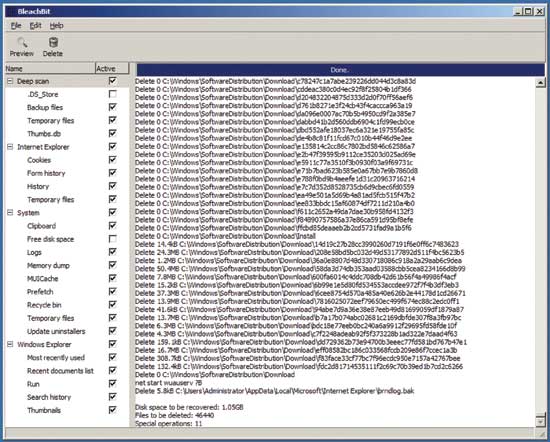This screenshot has height=442, width=550.
Task: Collapse the Internet Explorer group
Action: click(10, 147)
